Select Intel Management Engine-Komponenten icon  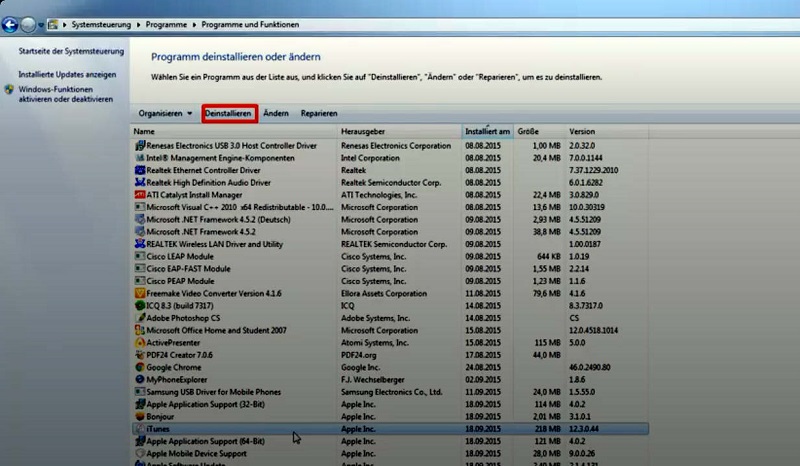point(140,158)
